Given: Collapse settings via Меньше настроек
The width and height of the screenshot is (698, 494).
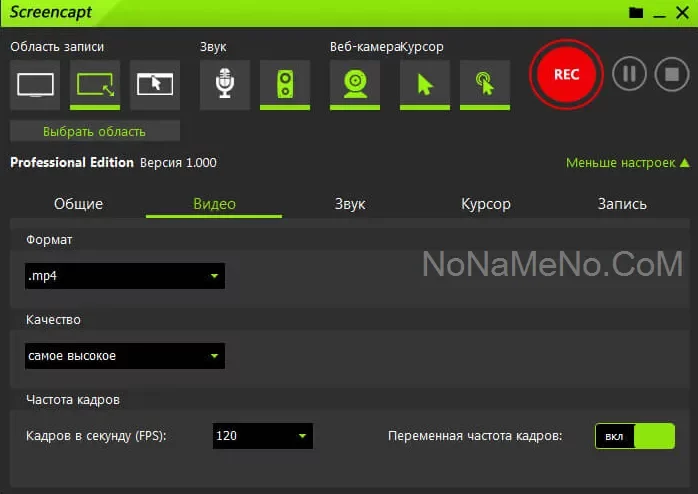Looking at the screenshot, I should click(x=627, y=163).
